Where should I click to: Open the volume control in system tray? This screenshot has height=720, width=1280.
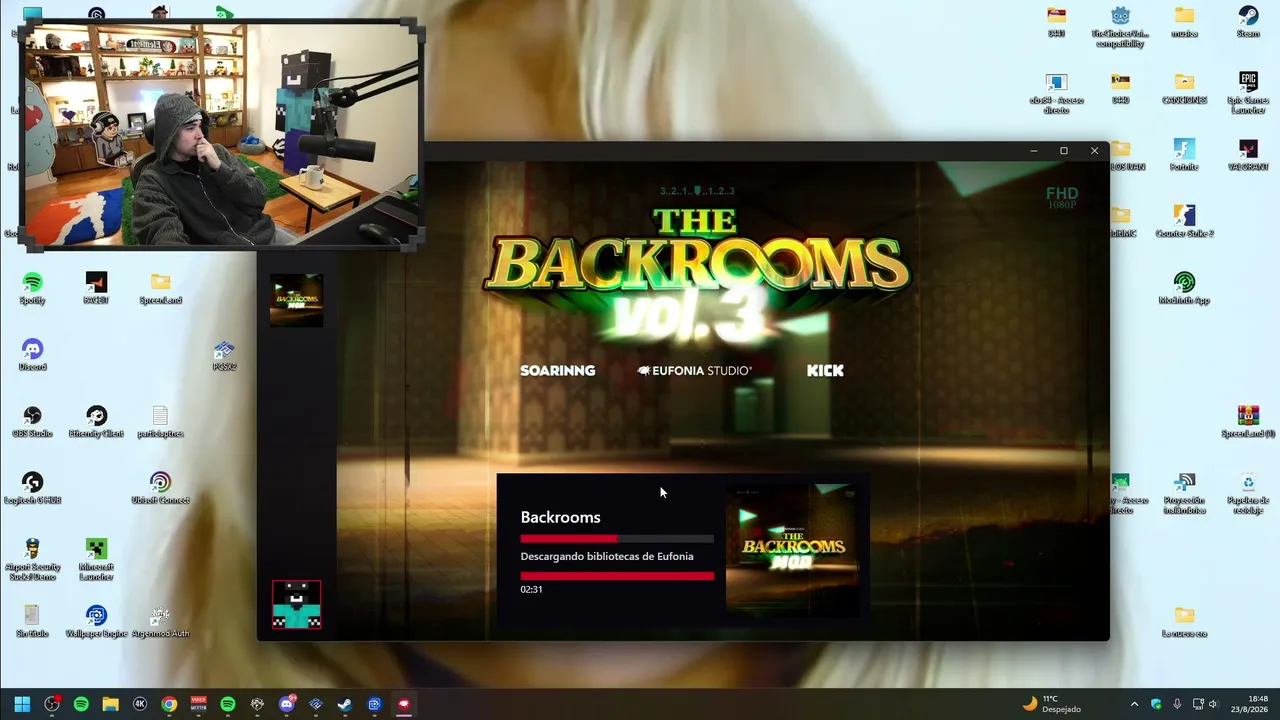(1213, 704)
